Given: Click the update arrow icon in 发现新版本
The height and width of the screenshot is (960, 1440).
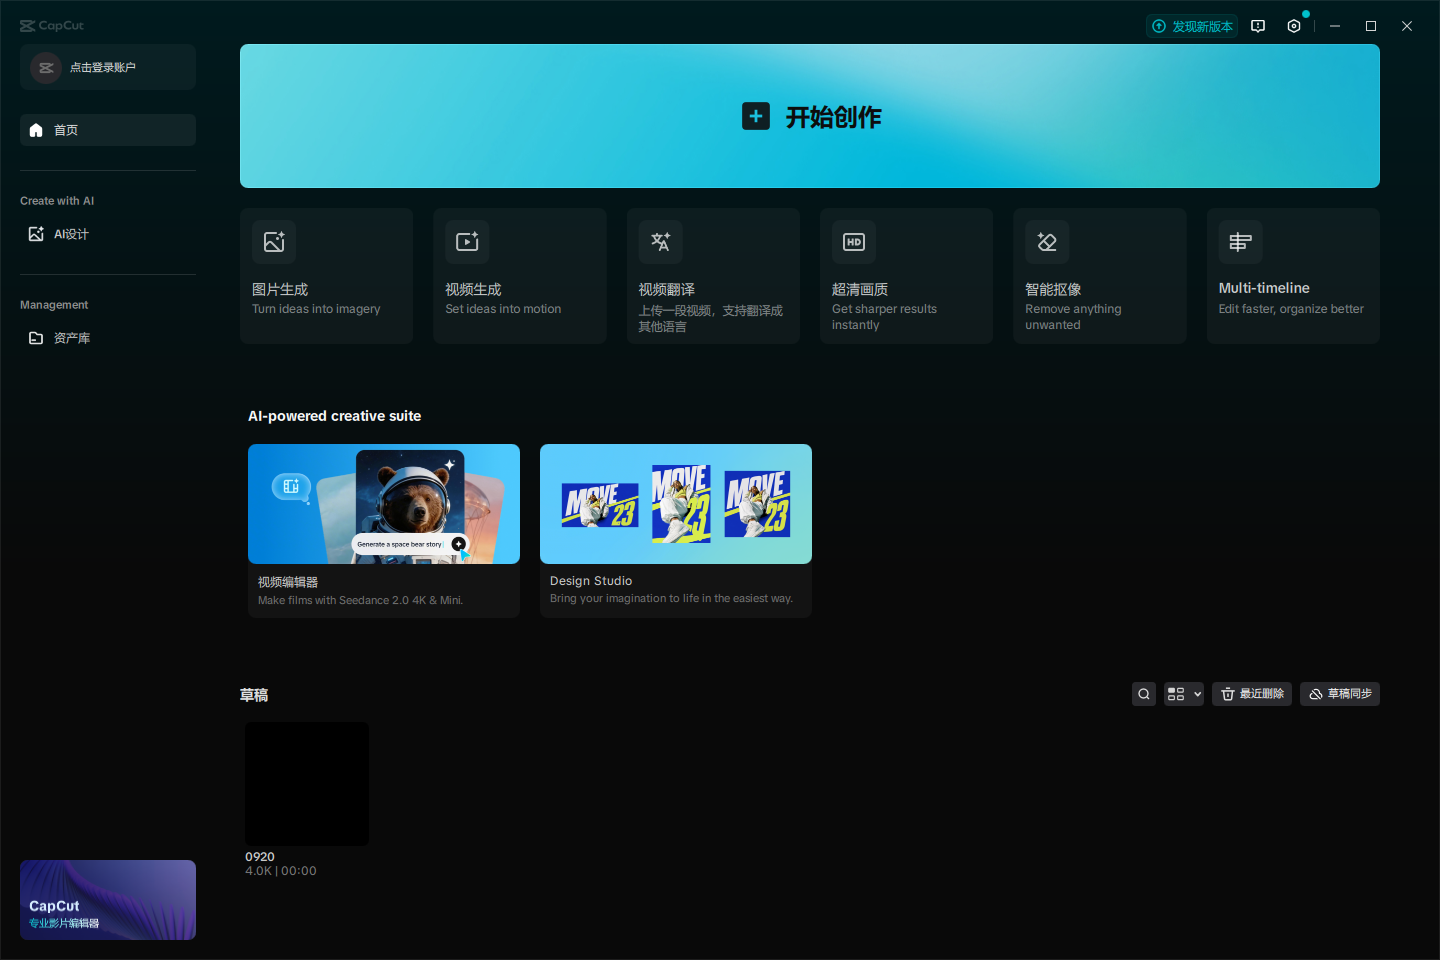Looking at the screenshot, I should [x=1159, y=26].
